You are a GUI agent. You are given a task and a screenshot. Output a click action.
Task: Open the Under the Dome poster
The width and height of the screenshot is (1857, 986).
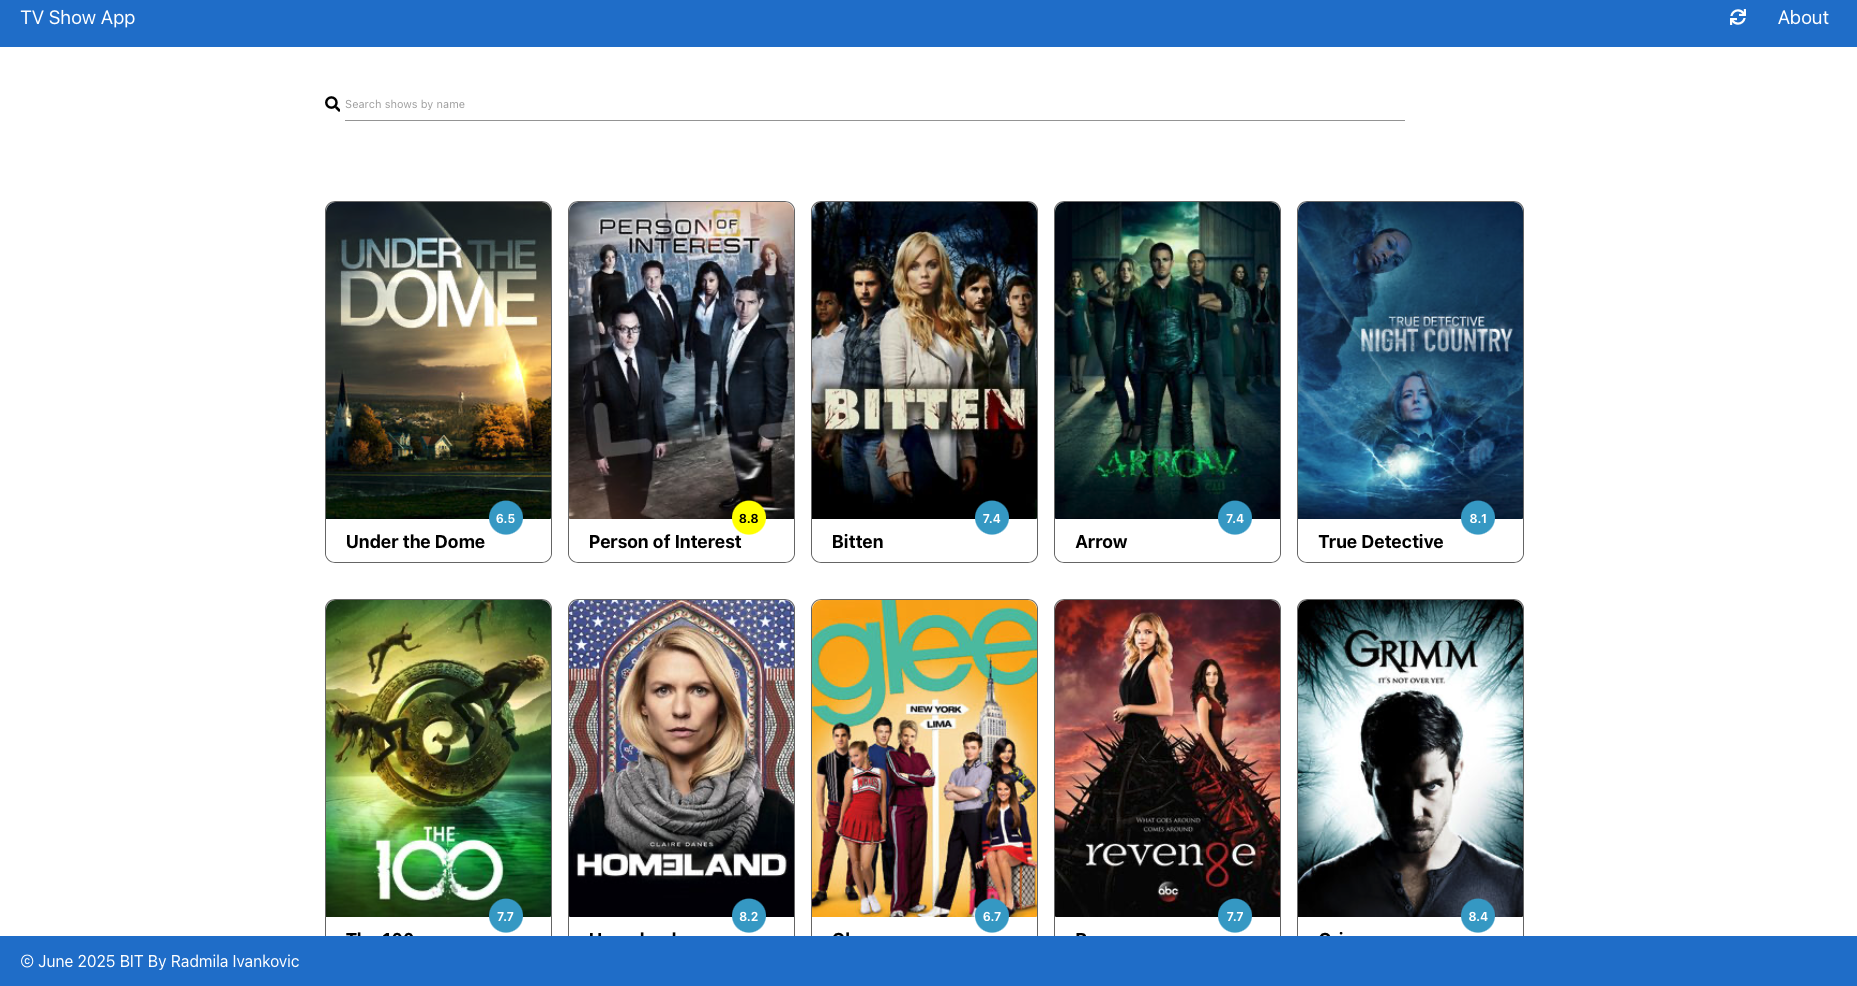(438, 360)
